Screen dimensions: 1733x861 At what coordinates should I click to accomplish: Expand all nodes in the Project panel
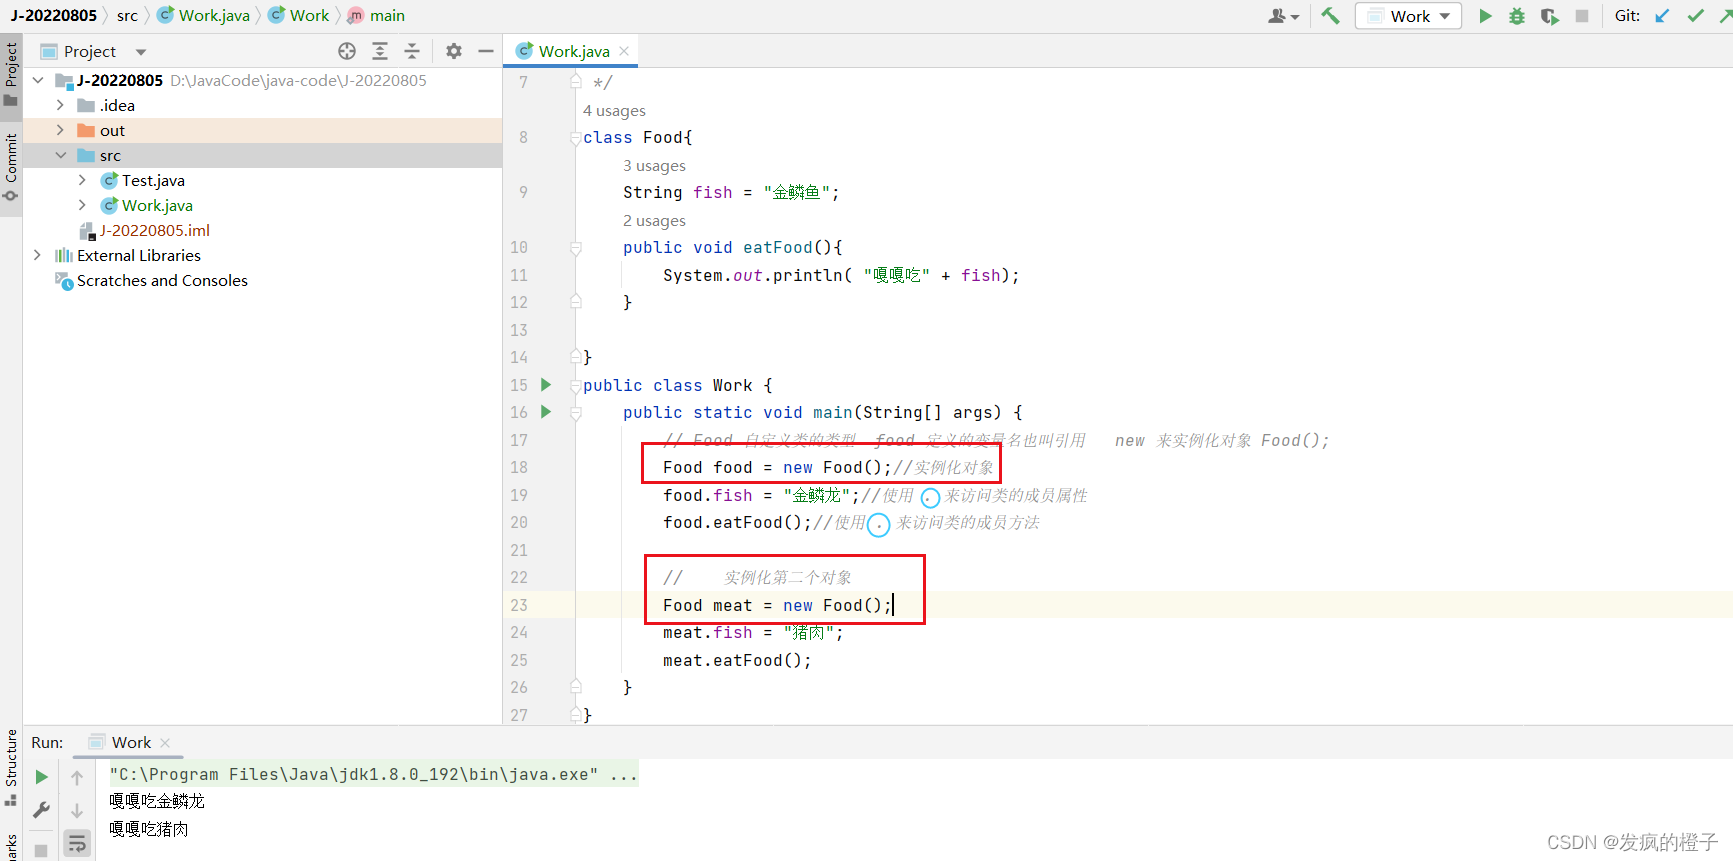coord(380,51)
